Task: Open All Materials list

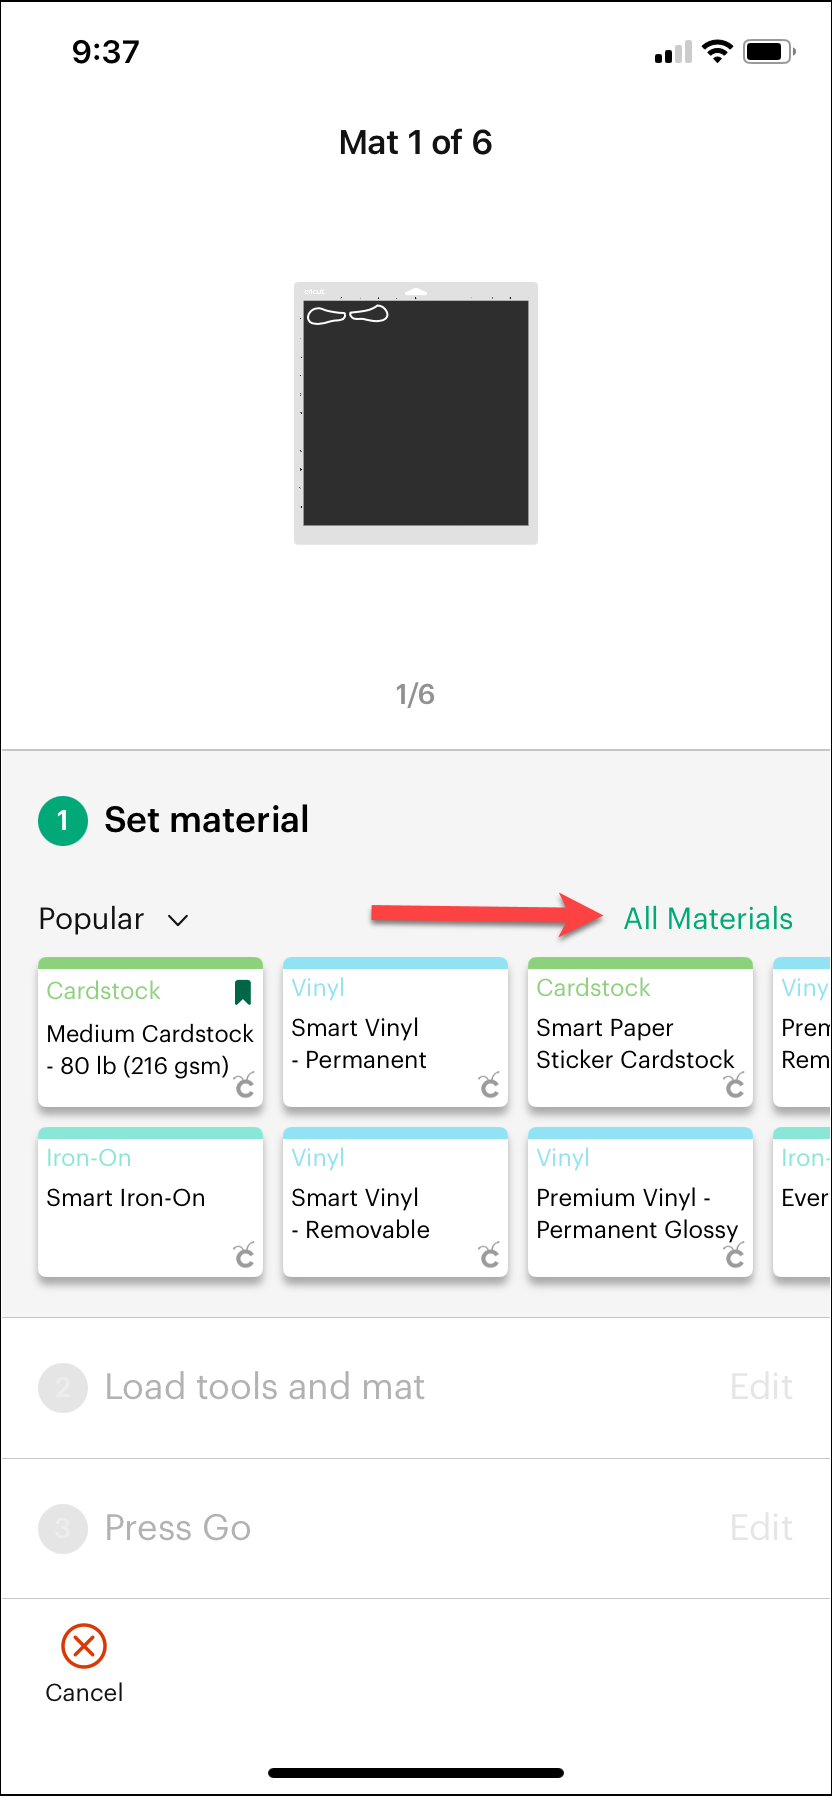Action: tap(708, 919)
